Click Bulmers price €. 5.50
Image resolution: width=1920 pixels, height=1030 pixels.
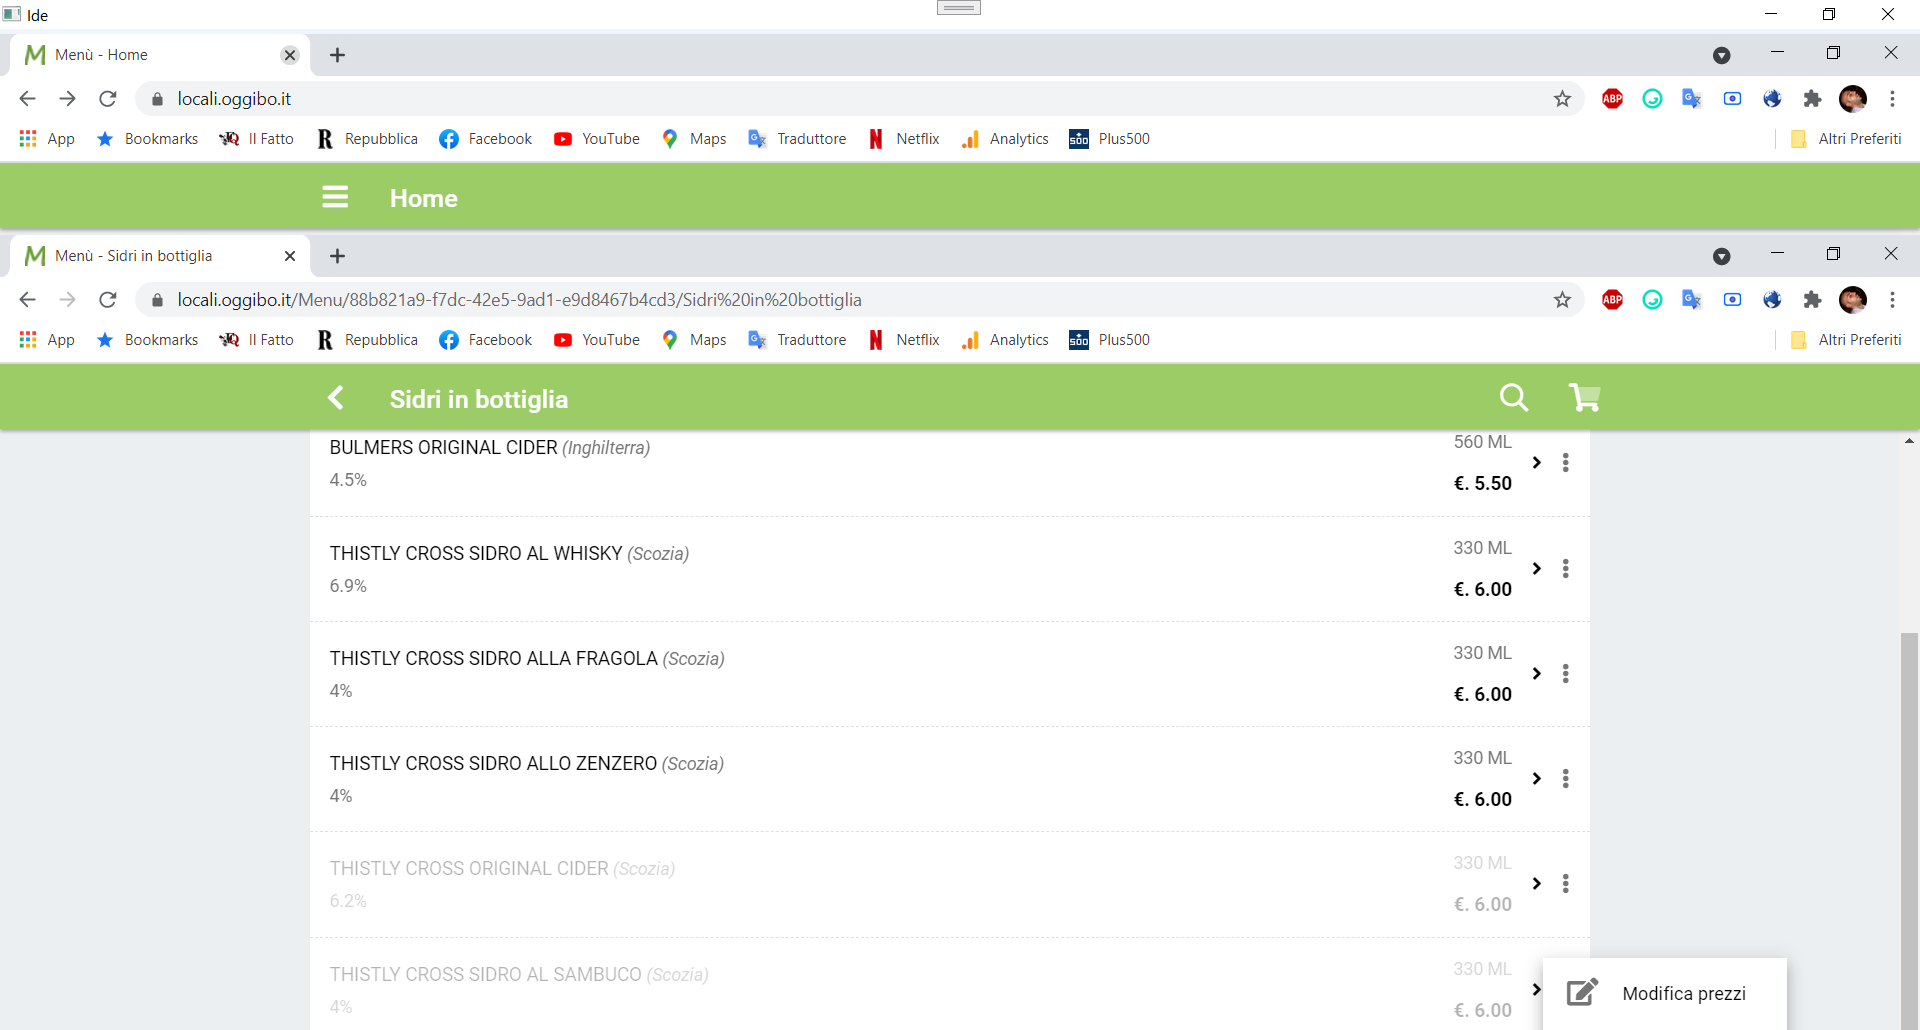coord(1483,483)
